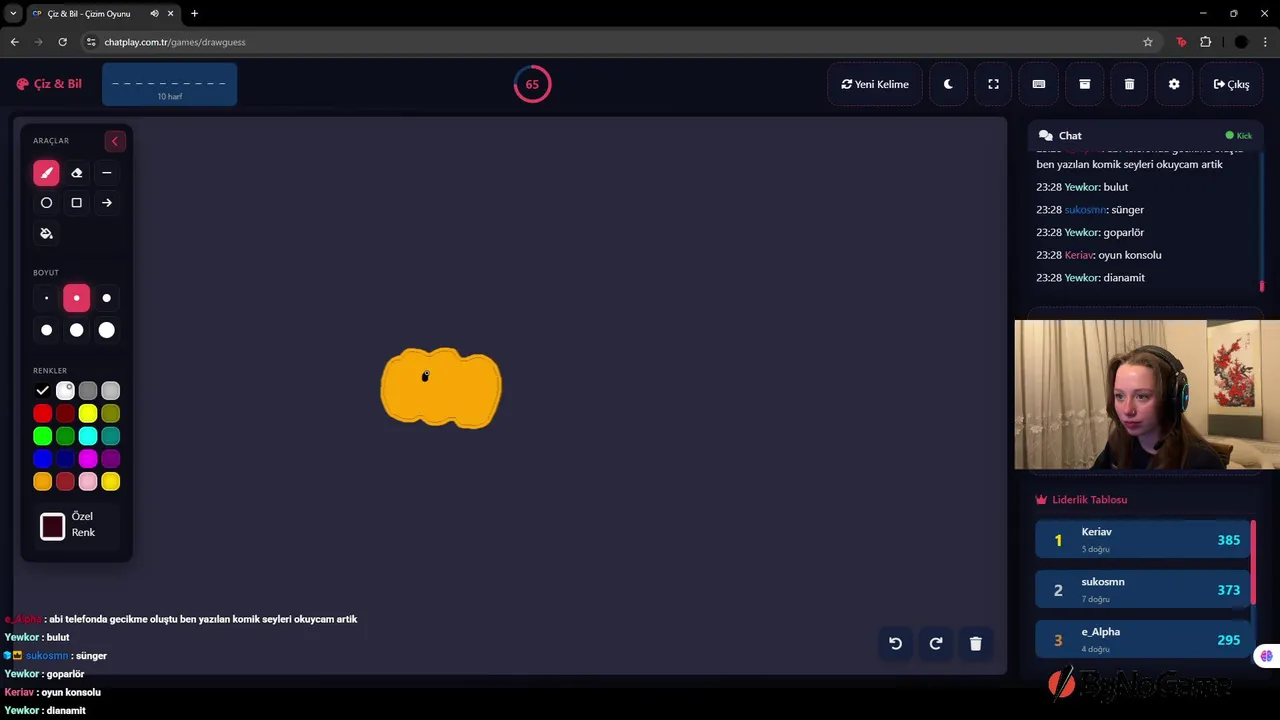
Task: Select the arrow drawing tool
Action: pos(107,203)
